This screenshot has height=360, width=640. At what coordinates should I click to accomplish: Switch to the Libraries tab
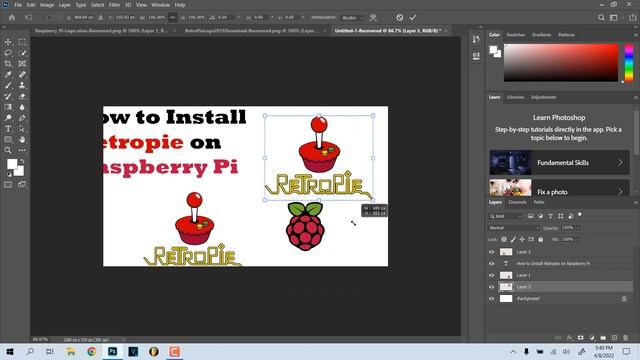pyautogui.click(x=515, y=97)
